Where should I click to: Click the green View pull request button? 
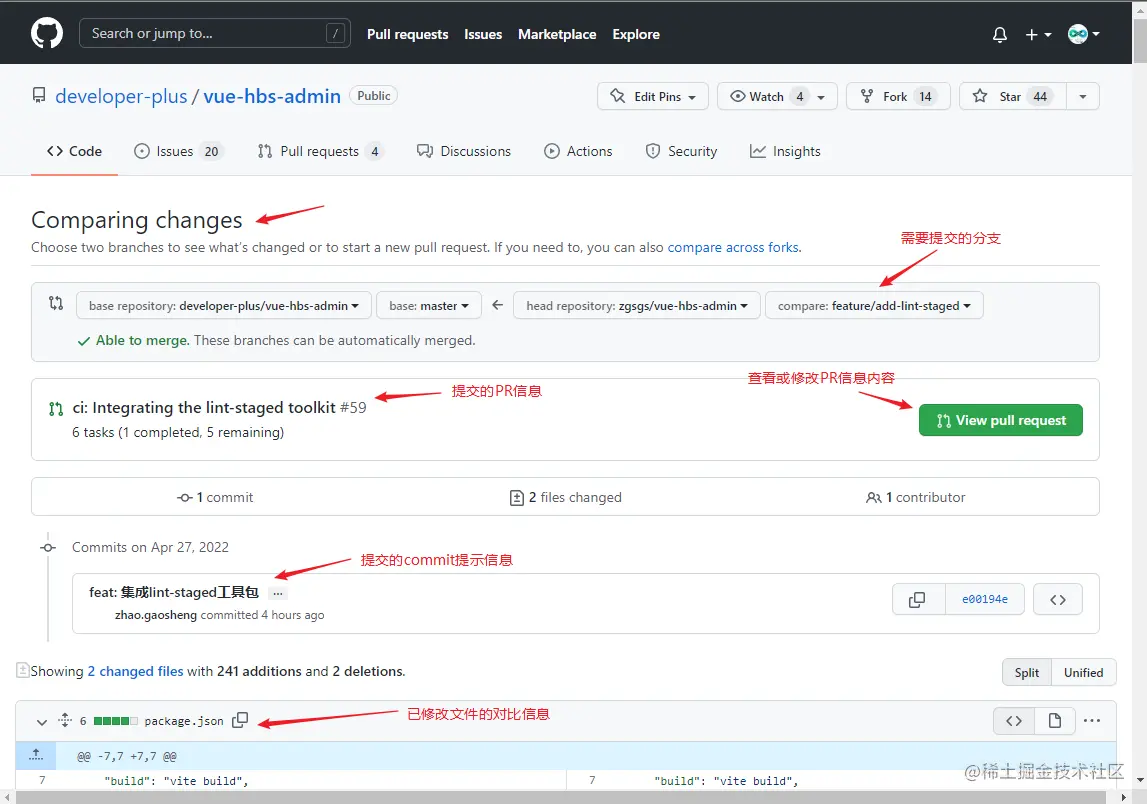[1000, 420]
